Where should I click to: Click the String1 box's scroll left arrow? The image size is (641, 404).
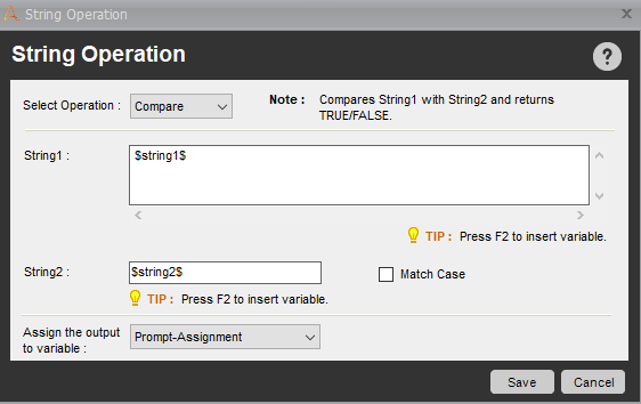pos(138,215)
